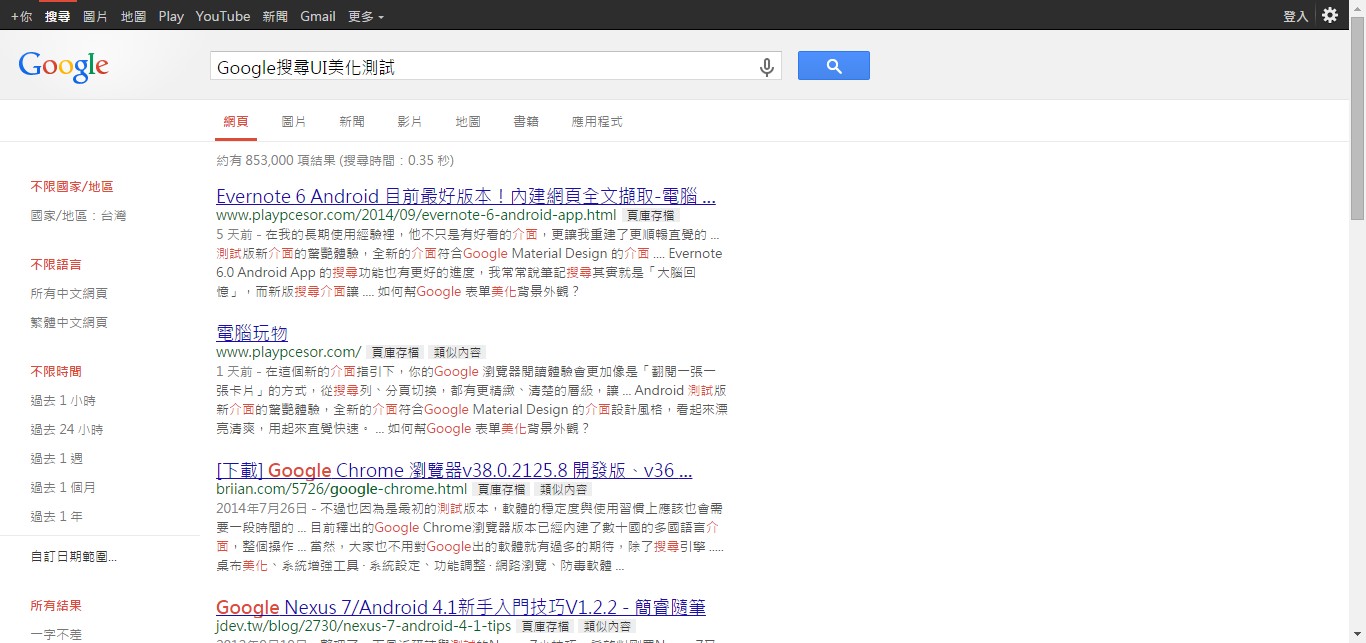Open the settings gear icon
The width and height of the screenshot is (1366, 643).
[x=1330, y=15]
